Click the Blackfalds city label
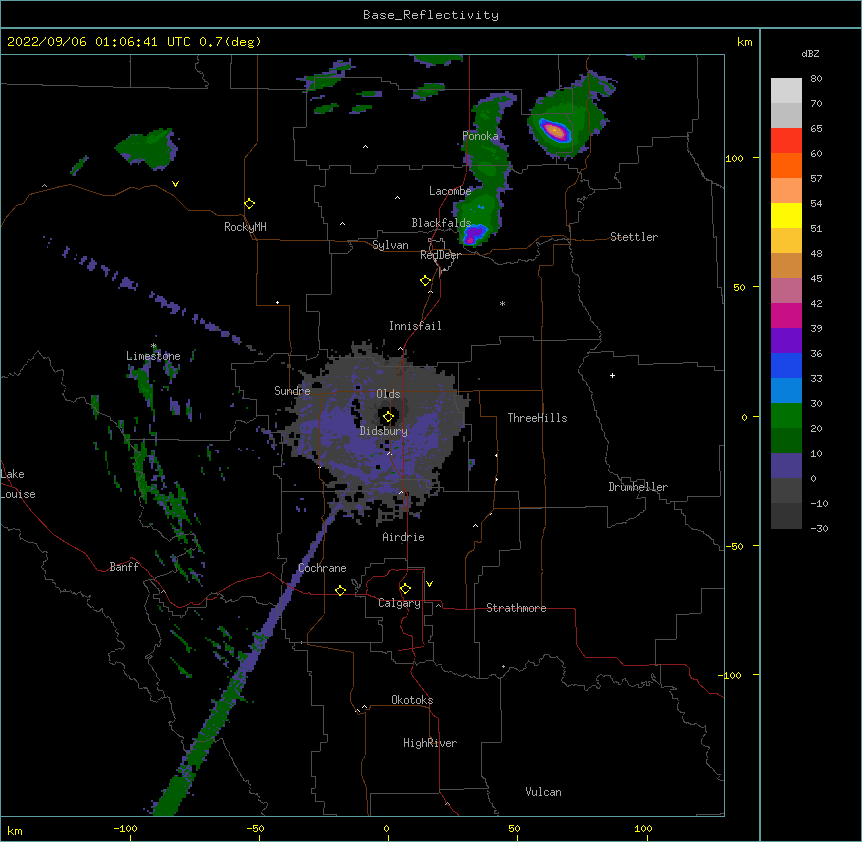This screenshot has width=862, height=842. pos(441,223)
